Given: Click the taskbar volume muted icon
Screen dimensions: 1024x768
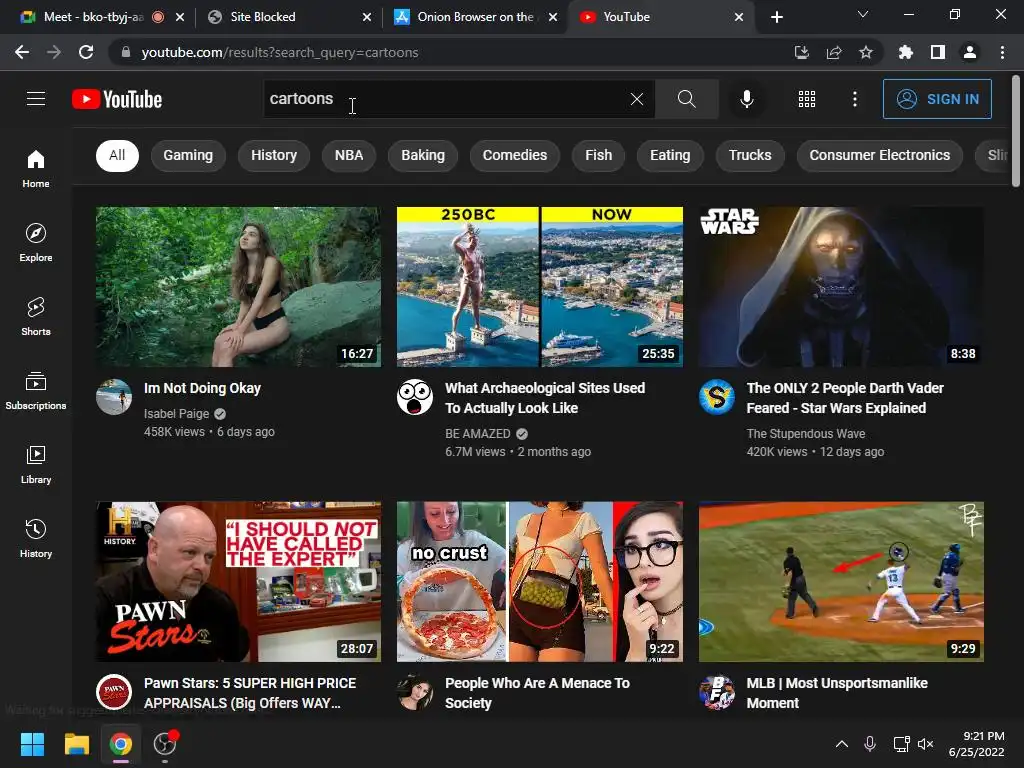Looking at the screenshot, I should [x=925, y=744].
